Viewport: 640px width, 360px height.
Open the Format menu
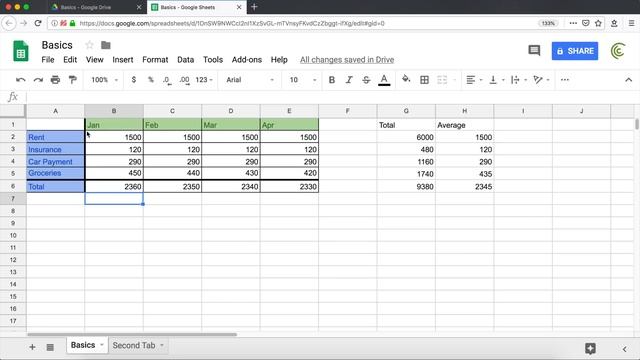click(x=155, y=60)
